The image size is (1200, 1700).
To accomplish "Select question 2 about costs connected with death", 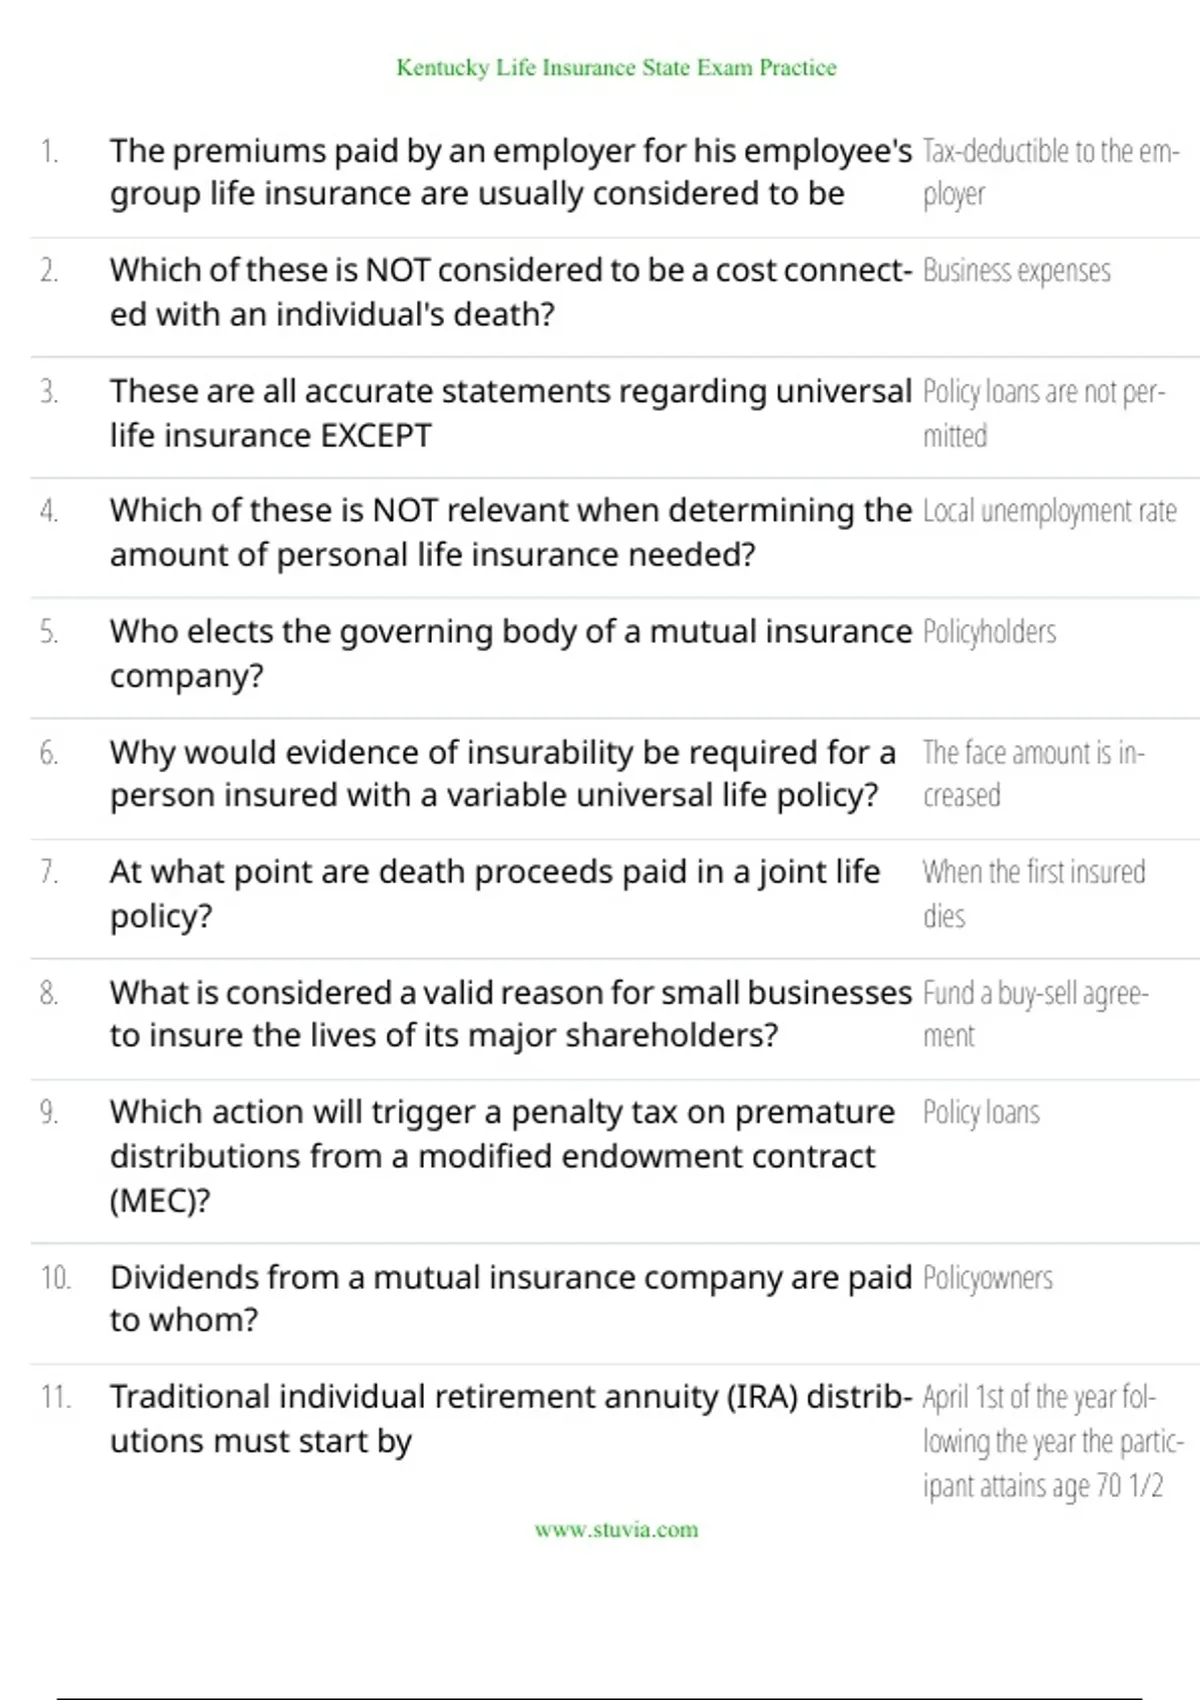I will tap(510, 292).
